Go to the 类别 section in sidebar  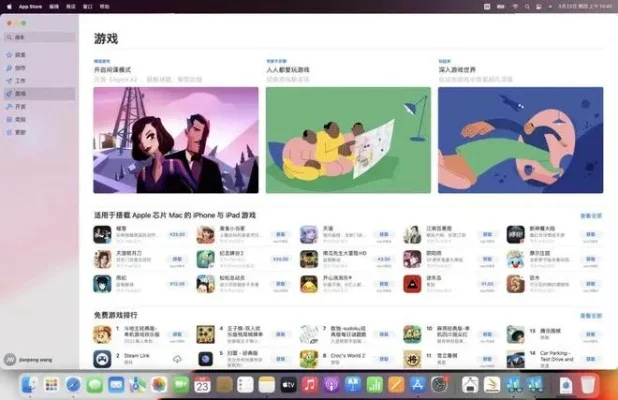tap(39, 119)
